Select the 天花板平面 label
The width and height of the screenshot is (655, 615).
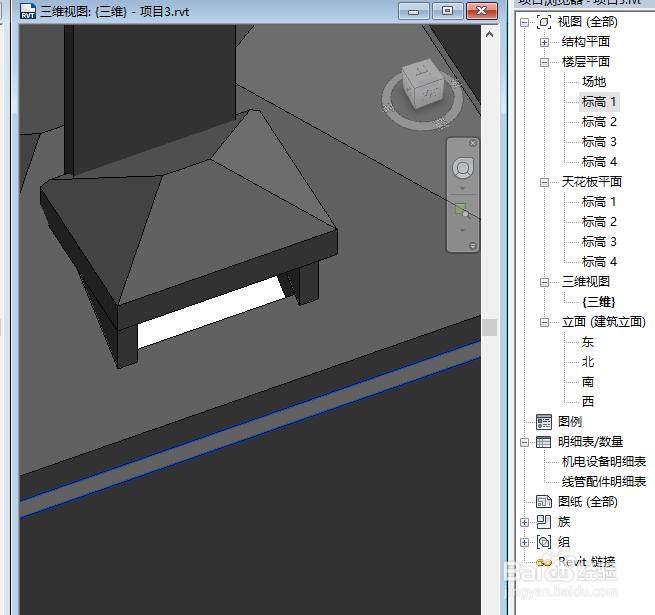[x=592, y=182]
